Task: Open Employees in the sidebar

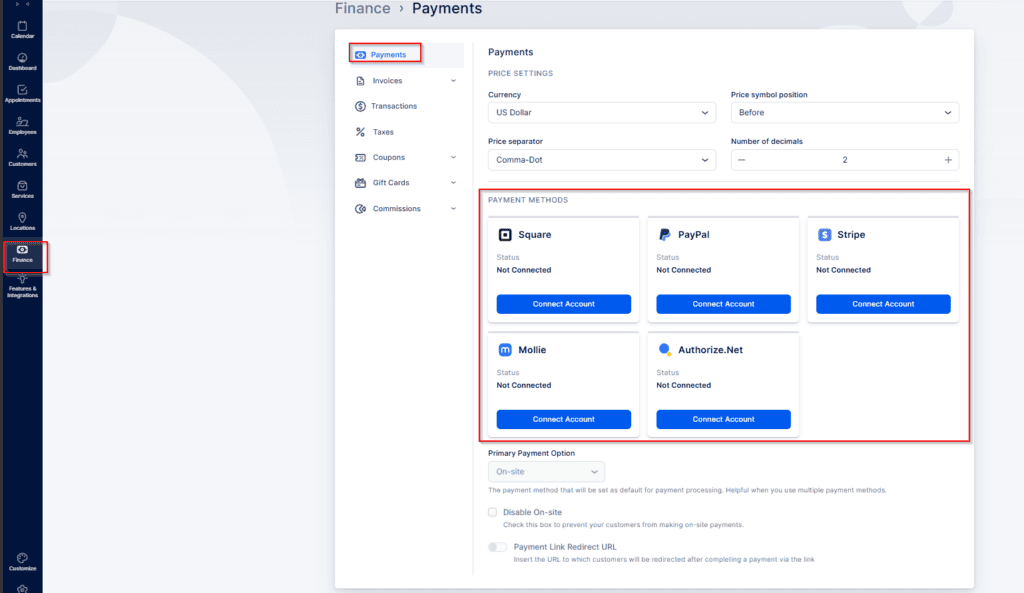Action: 22,126
